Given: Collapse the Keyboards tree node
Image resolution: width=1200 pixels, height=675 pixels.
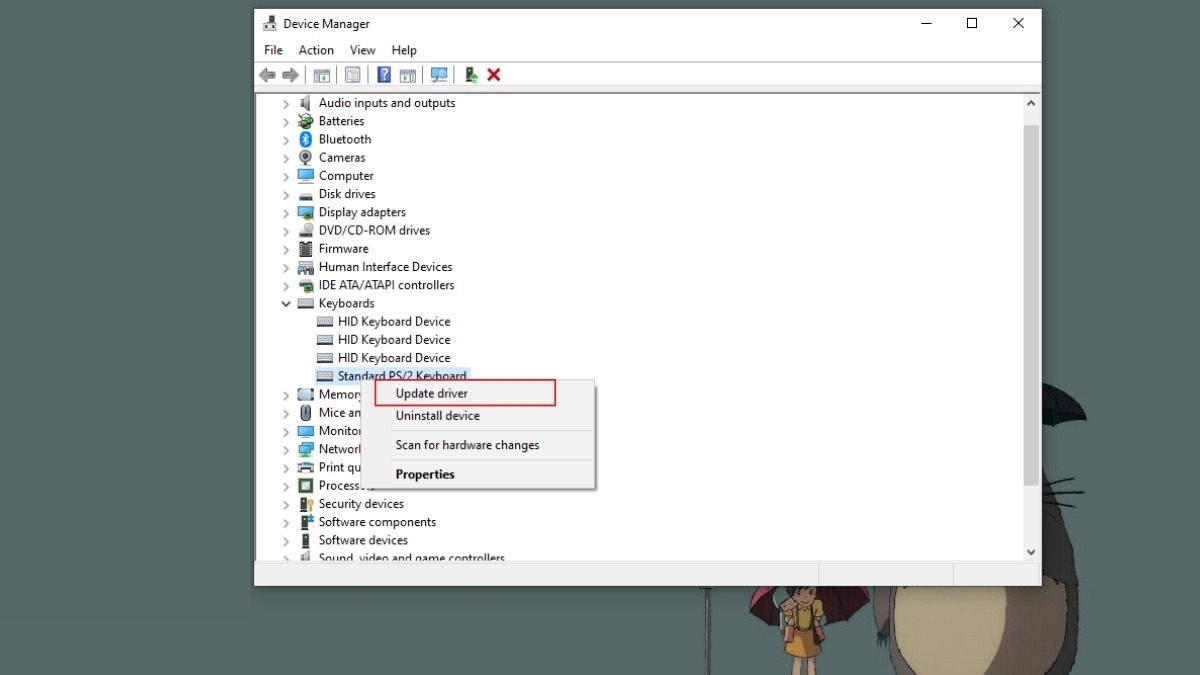Looking at the screenshot, I should 286,304.
